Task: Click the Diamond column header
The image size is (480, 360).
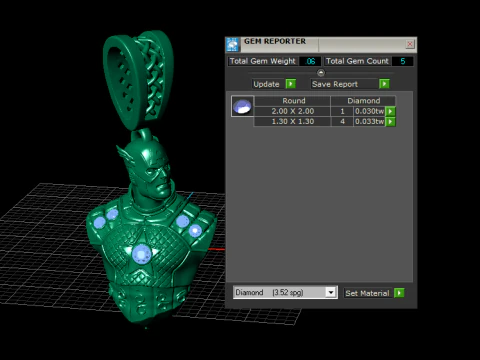Action: (x=363, y=101)
